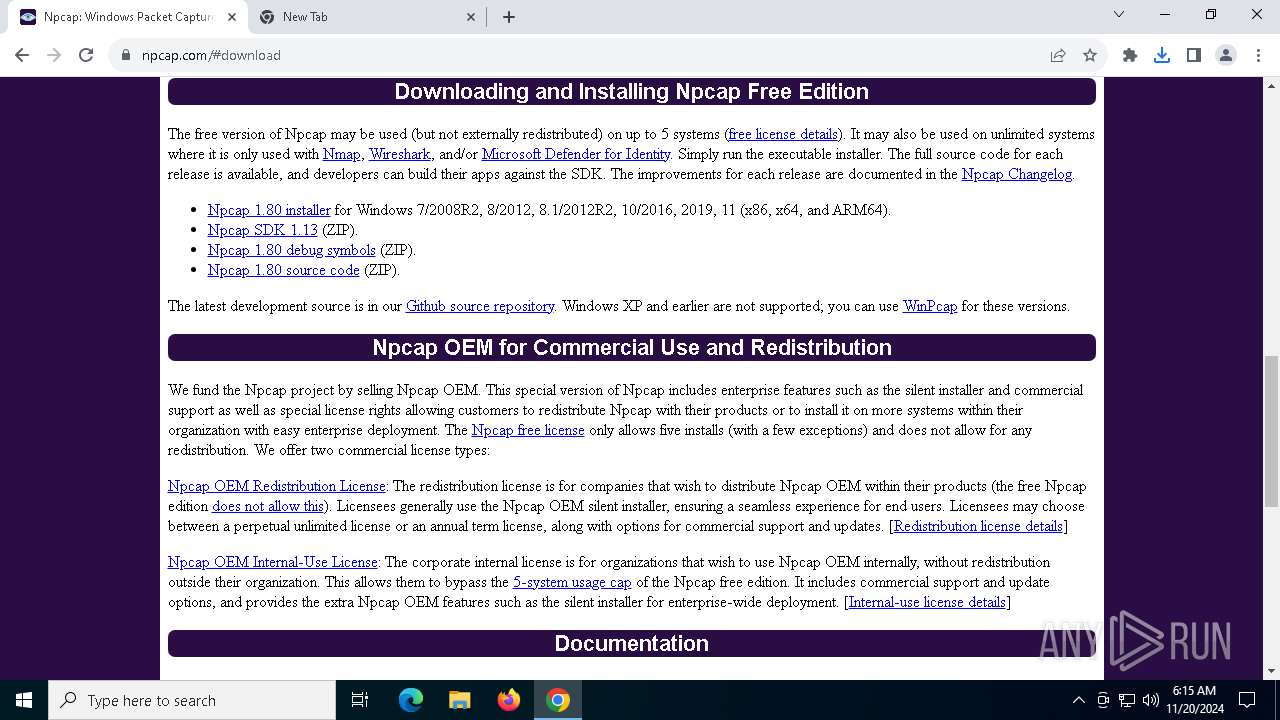Open Task View on taskbar
The image size is (1280, 720).
tap(360, 700)
